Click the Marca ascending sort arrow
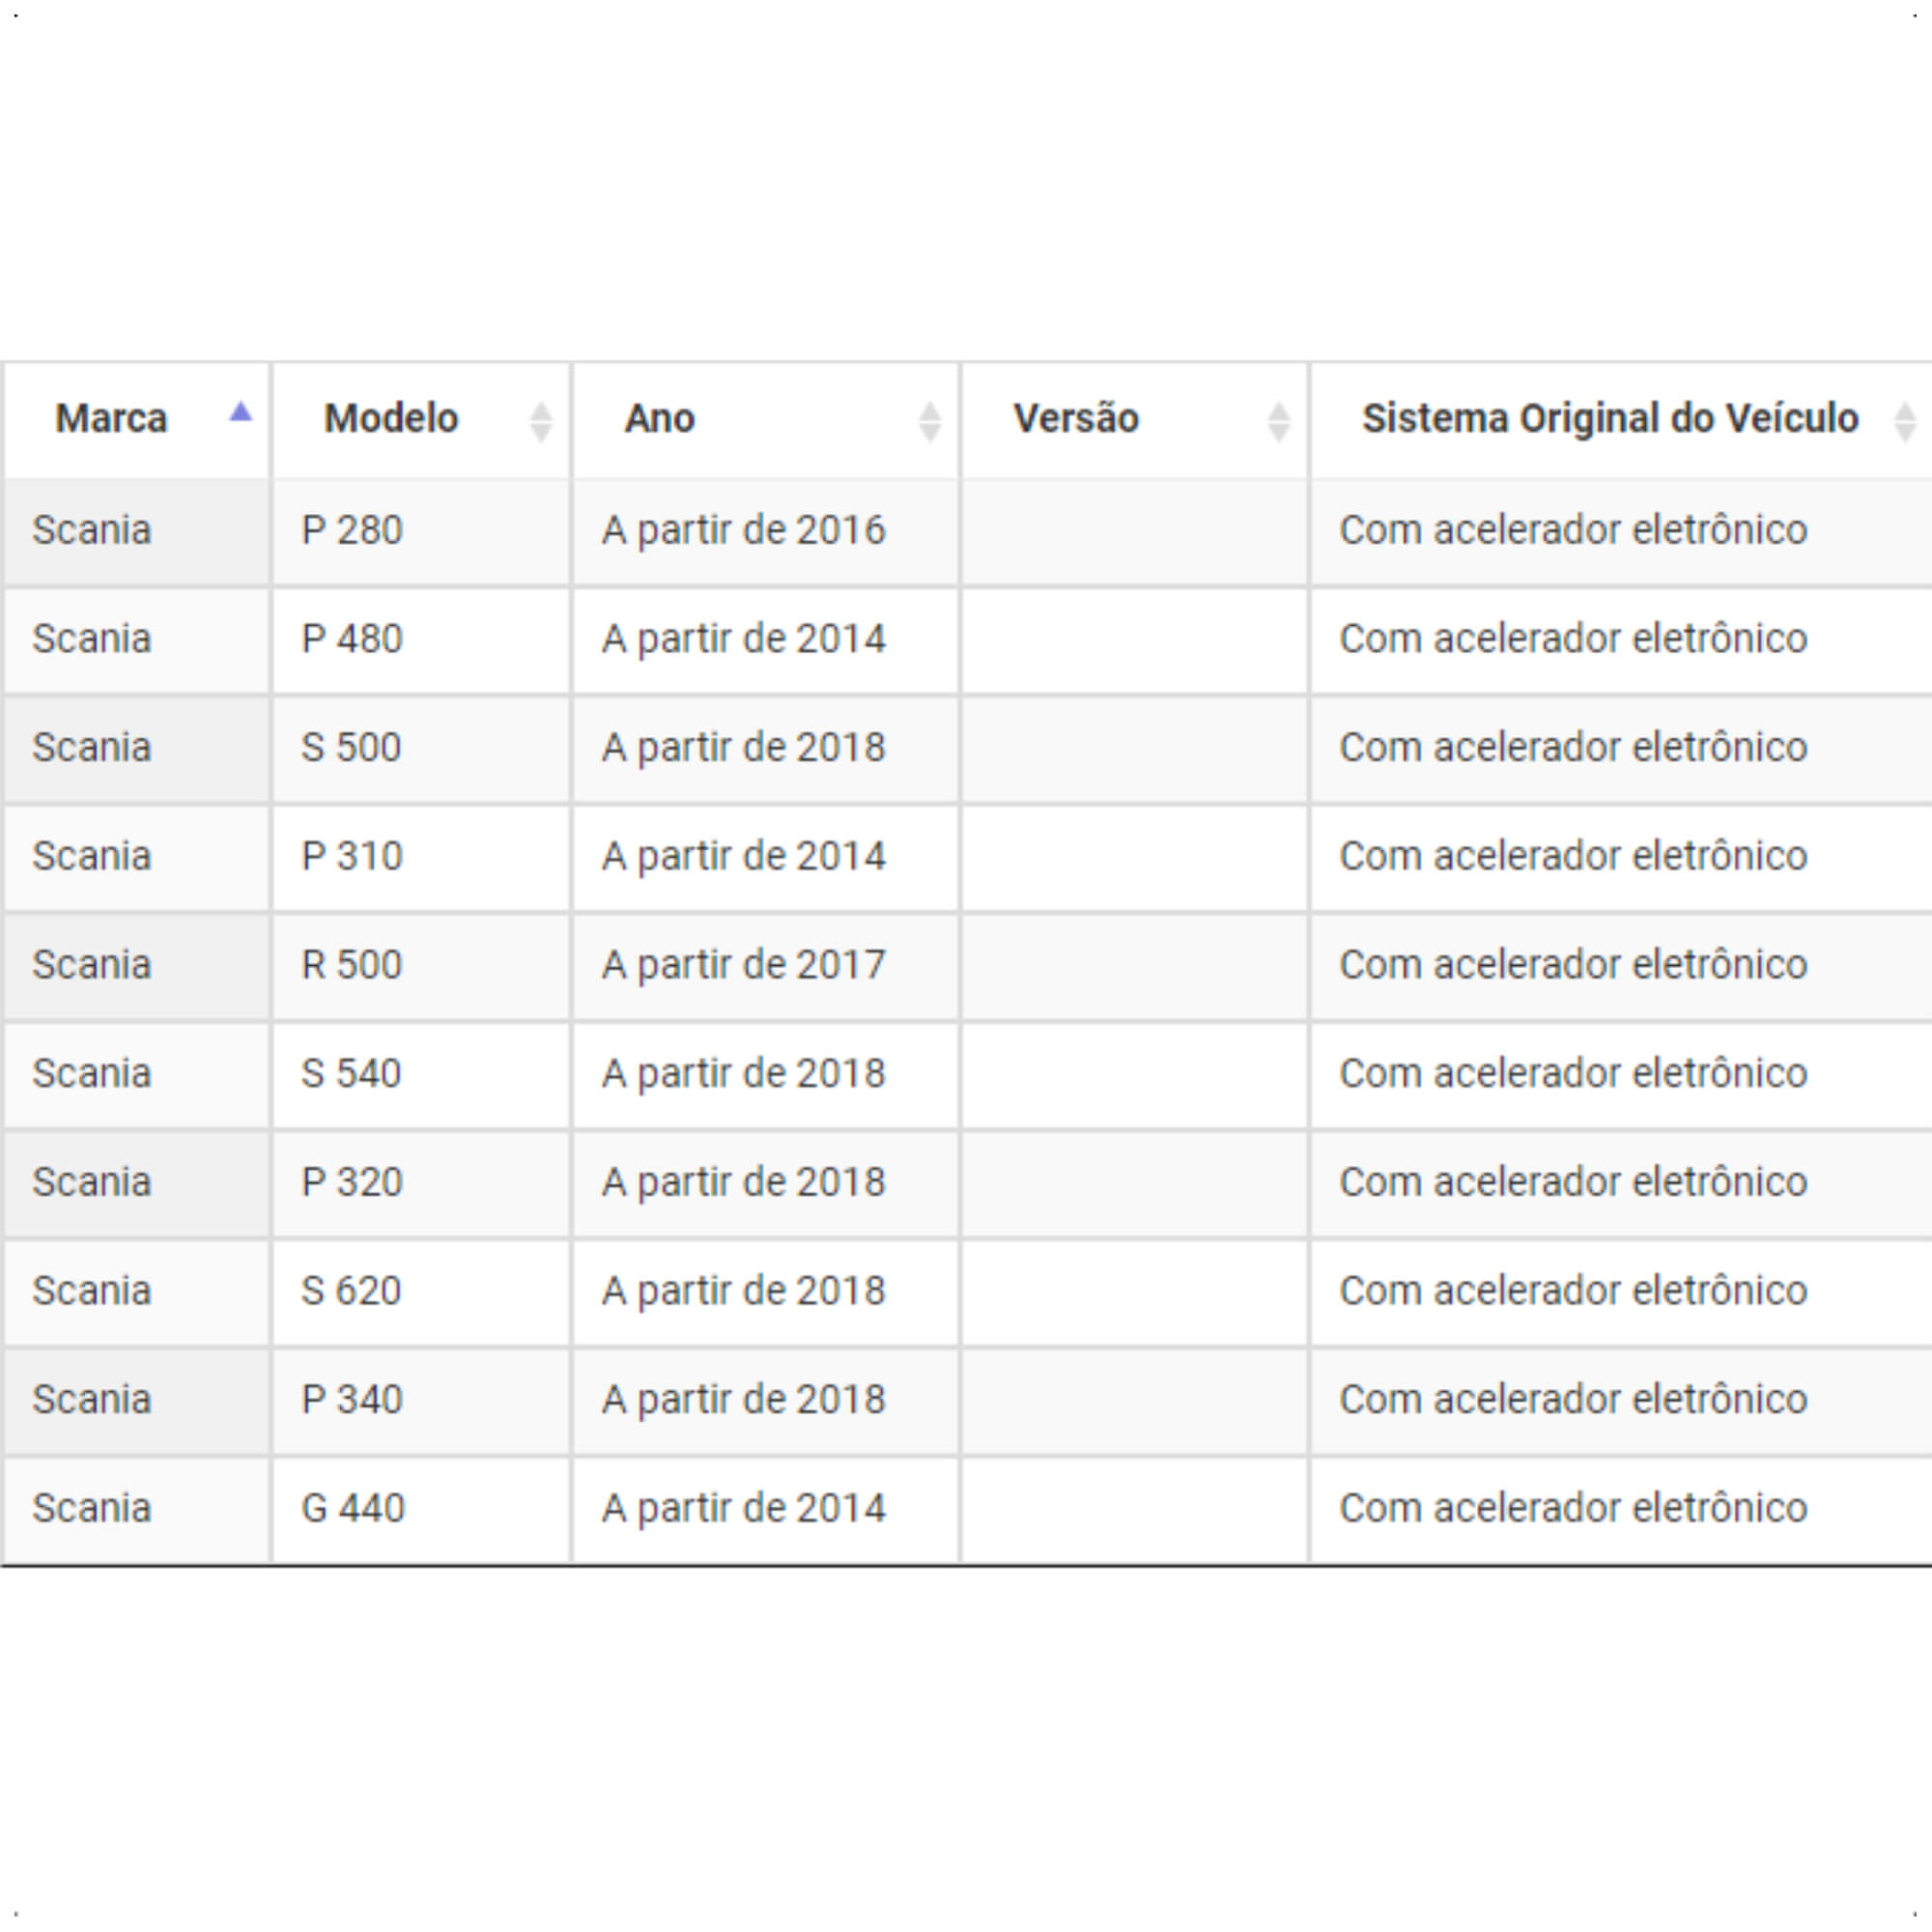This screenshot has width=1932, height=1932. tap(240, 411)
